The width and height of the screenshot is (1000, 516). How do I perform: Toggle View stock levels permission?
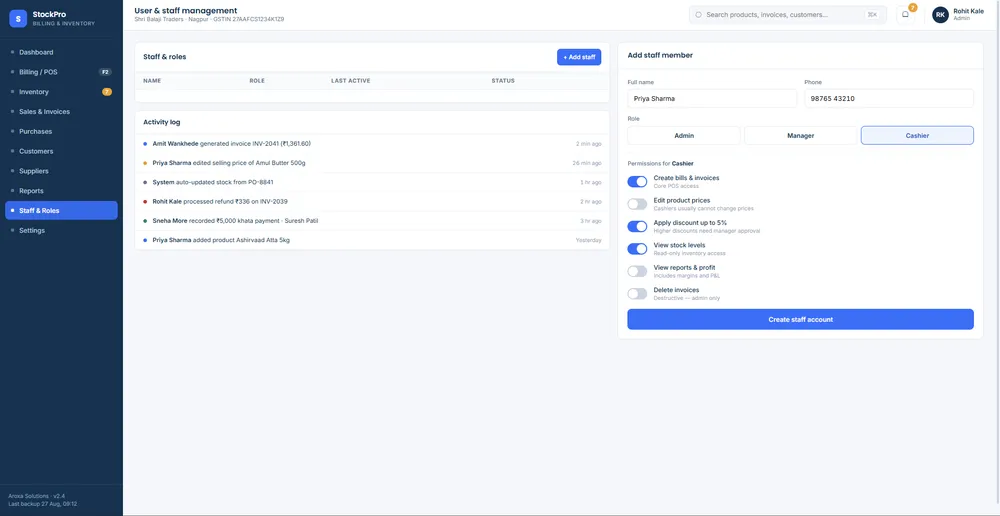coord(637,249)
